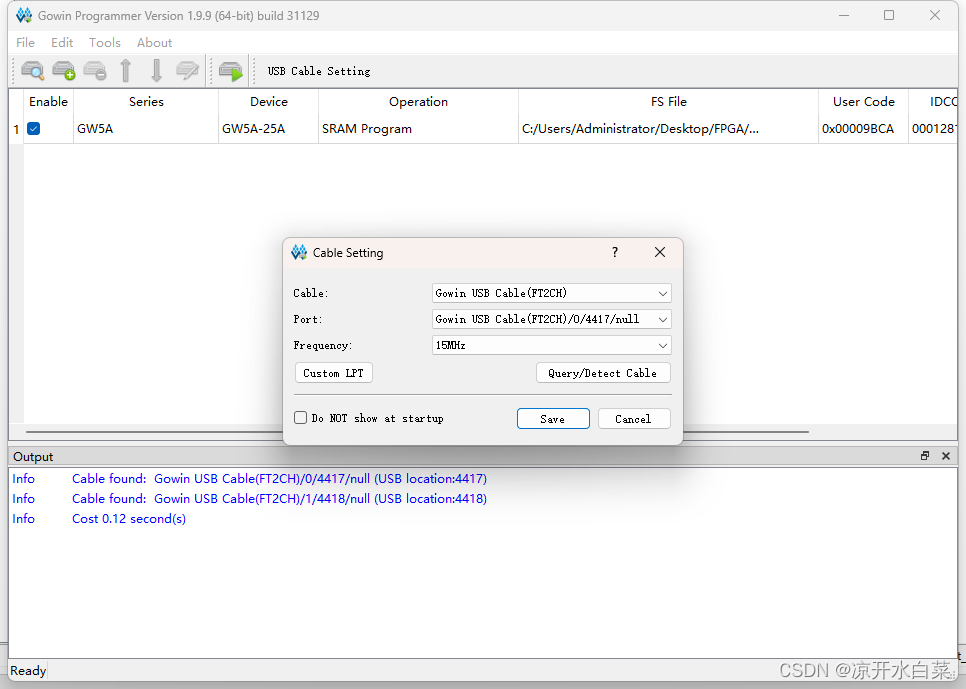Click the Gowin logo icon in title bar
Screen dimensions: 966x689
23,15
